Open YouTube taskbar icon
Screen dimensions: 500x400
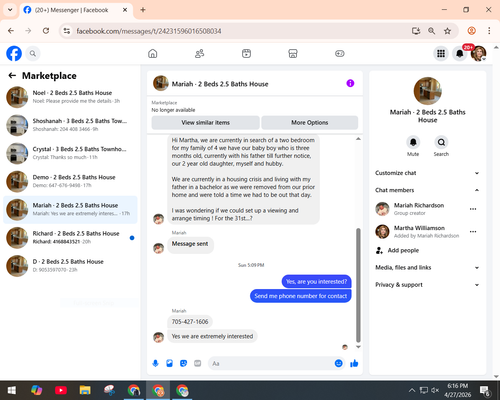(x=61, y=390)
